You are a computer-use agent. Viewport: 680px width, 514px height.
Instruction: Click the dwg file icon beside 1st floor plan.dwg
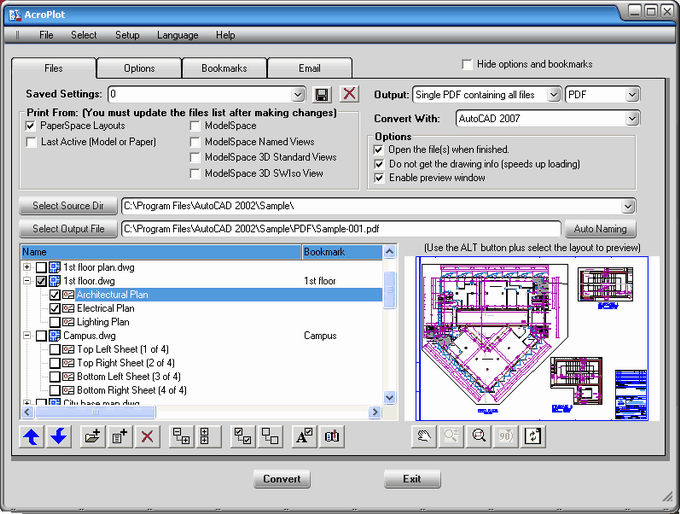55,267
